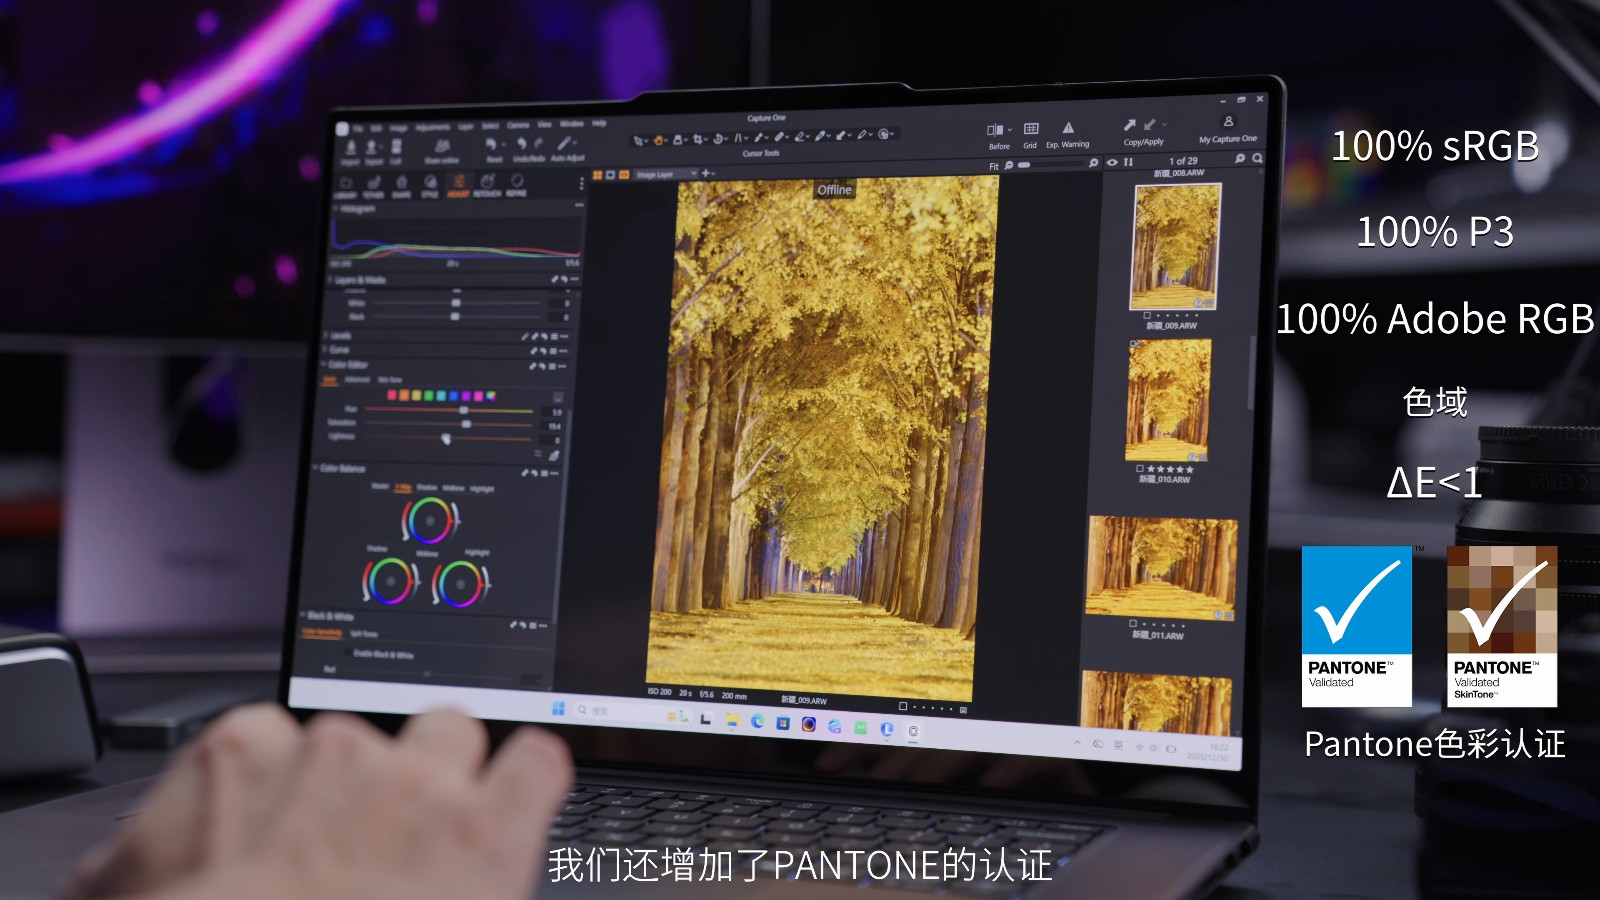This screenshot has height=900, width=1600.
Task: Toggle the browser eye visibility icon
Action: pos(1112,162)
